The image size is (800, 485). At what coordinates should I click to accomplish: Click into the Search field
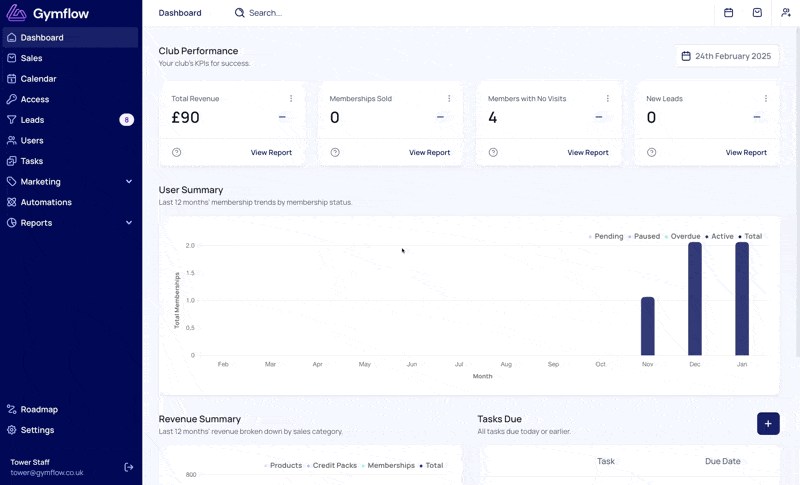(x=300, y=13)
